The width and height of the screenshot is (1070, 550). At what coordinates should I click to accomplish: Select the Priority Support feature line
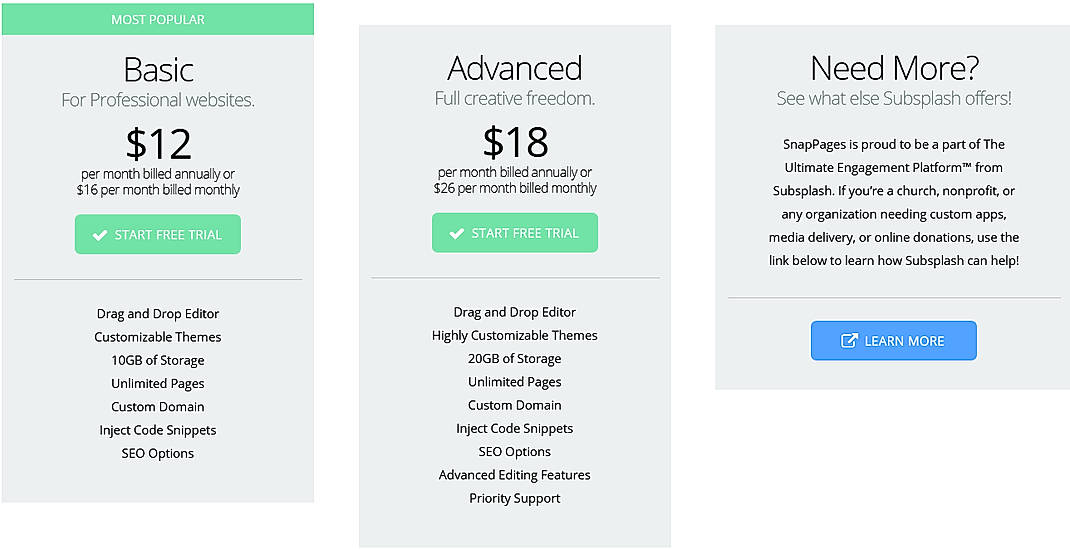coord(515,498)
